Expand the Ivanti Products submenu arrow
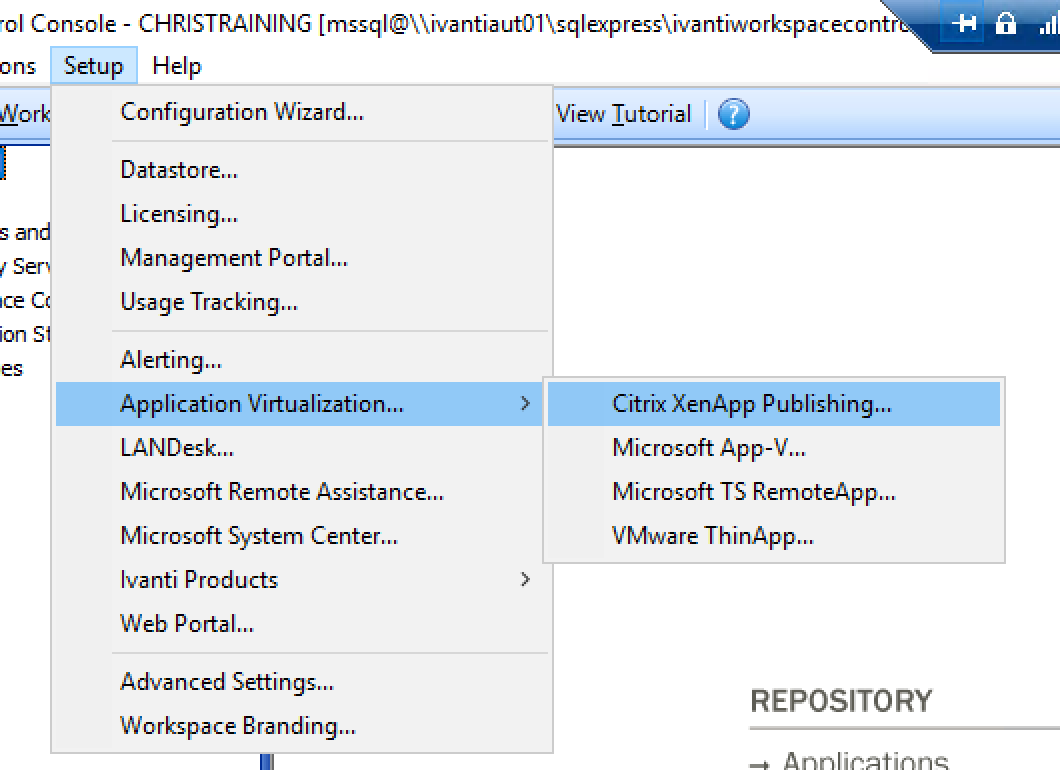The image size is (1060, 770). (x=525, y=580)
